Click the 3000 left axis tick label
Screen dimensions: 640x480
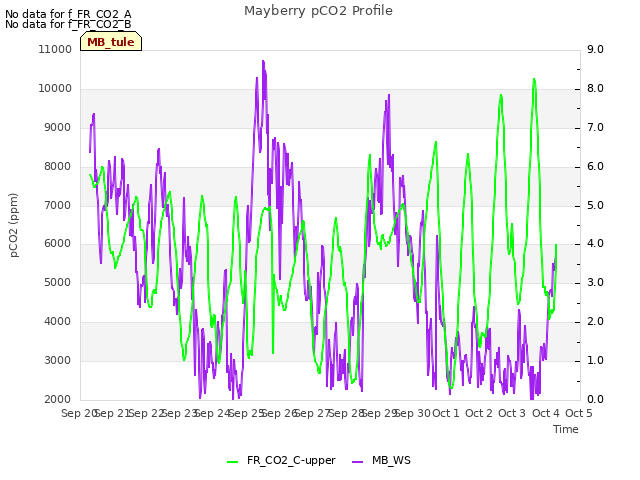58,360
